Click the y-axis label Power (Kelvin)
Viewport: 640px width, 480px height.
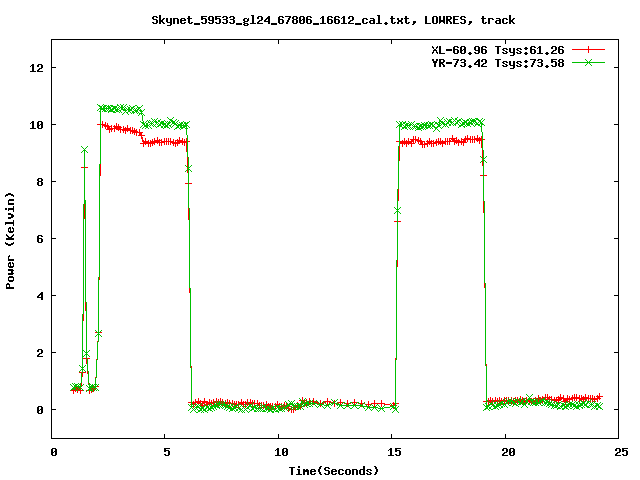tap(10, 241)
